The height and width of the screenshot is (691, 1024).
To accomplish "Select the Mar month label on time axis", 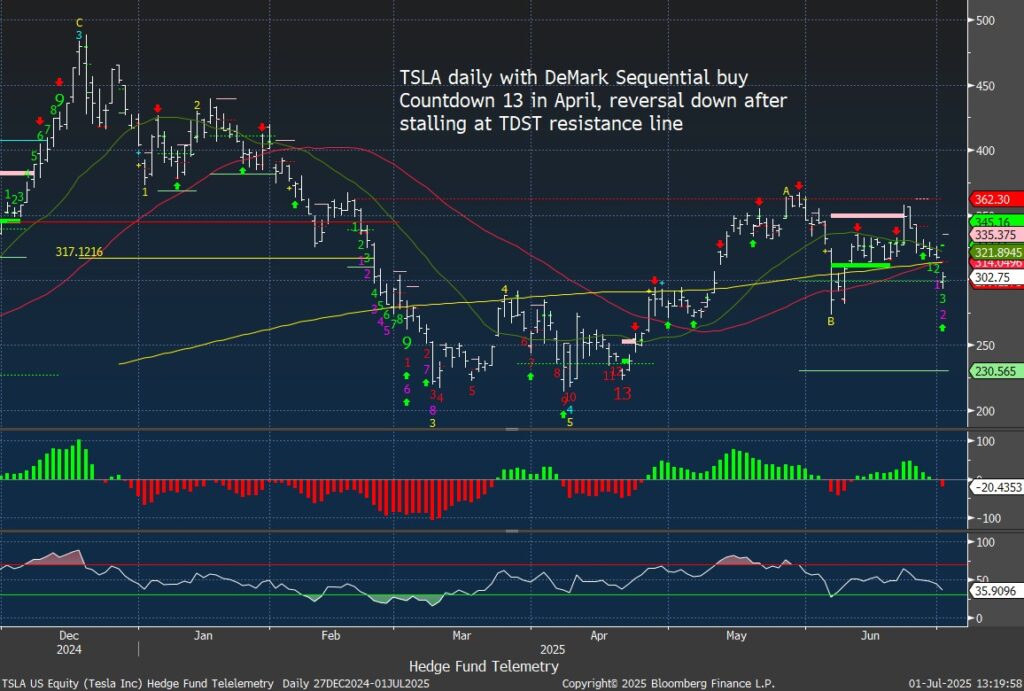I will (x=462, y=635).
